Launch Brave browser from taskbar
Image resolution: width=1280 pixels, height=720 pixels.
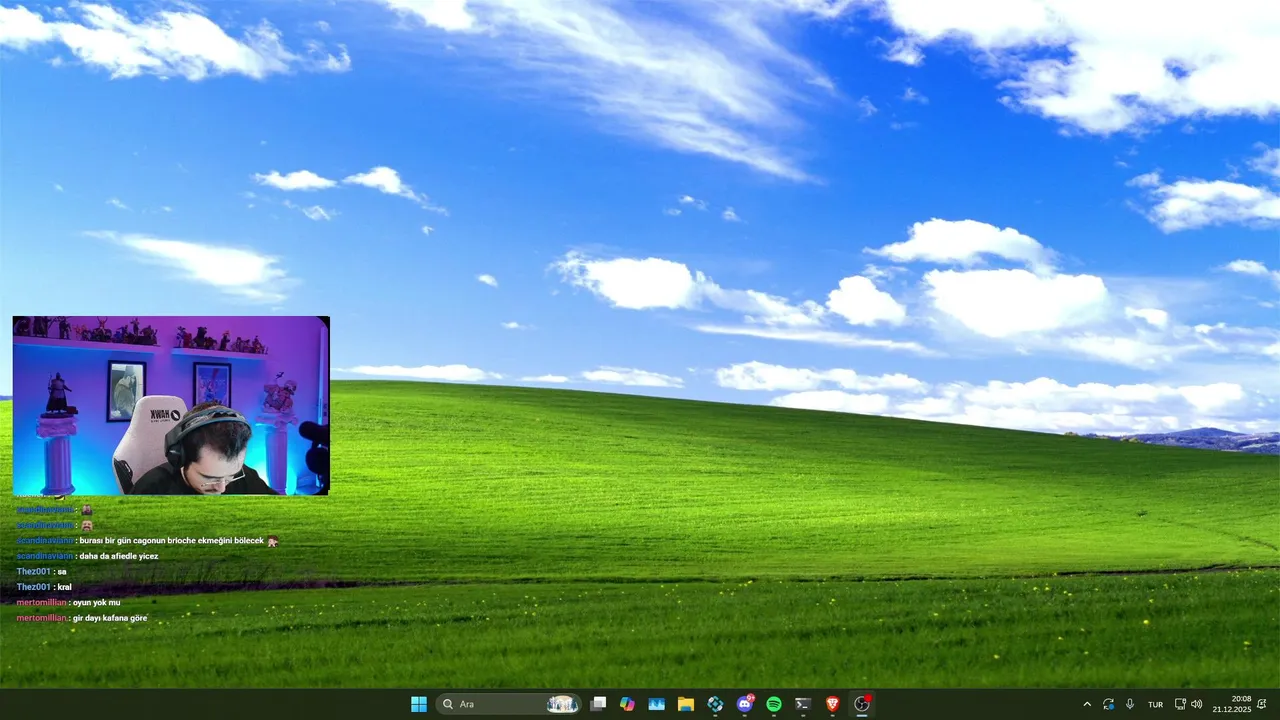coord(833,704)
